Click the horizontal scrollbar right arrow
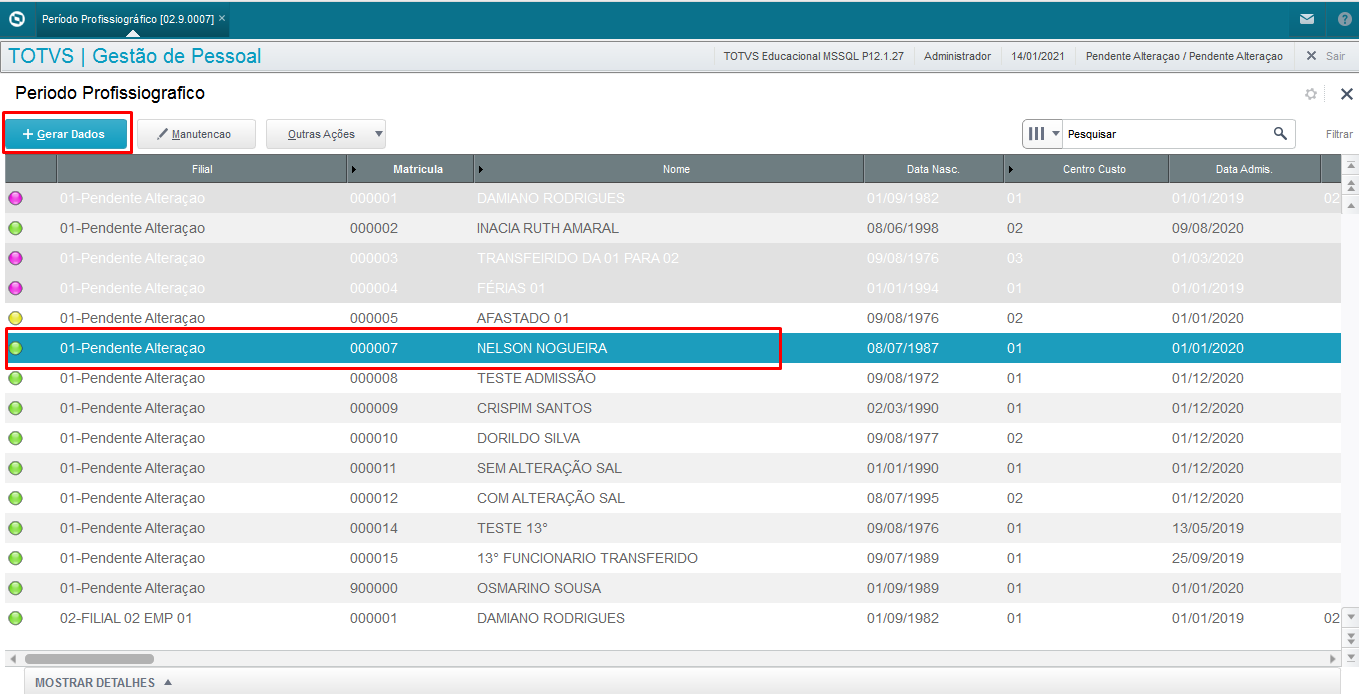 [1332, 659]
